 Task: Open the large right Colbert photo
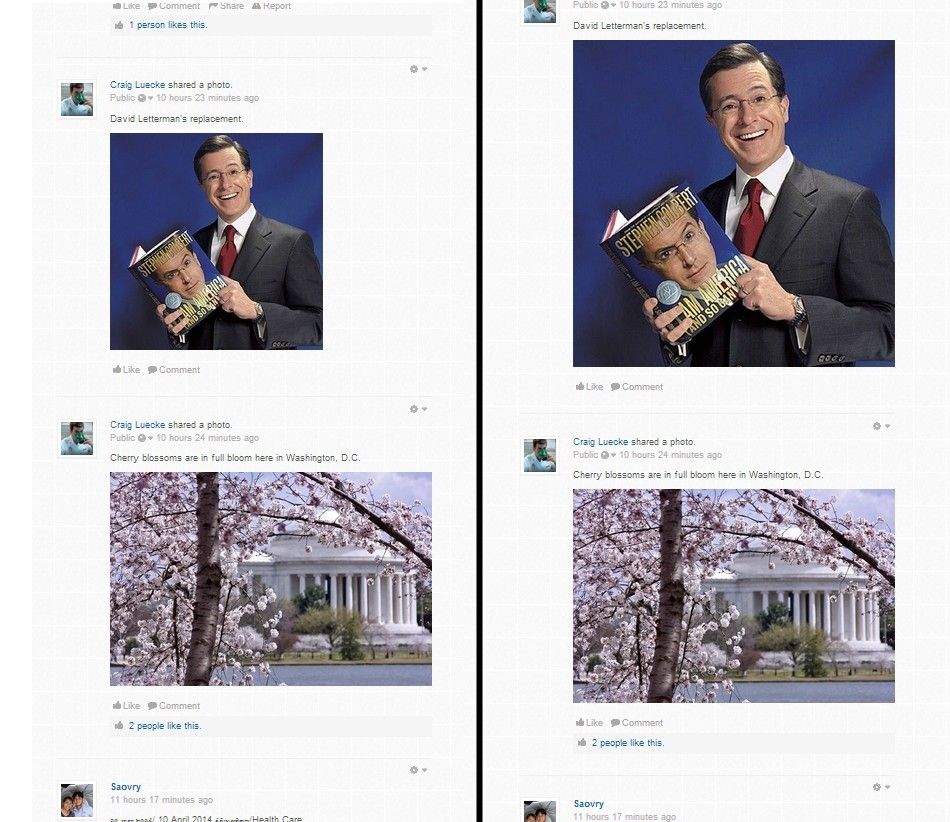tap(734, 204)
